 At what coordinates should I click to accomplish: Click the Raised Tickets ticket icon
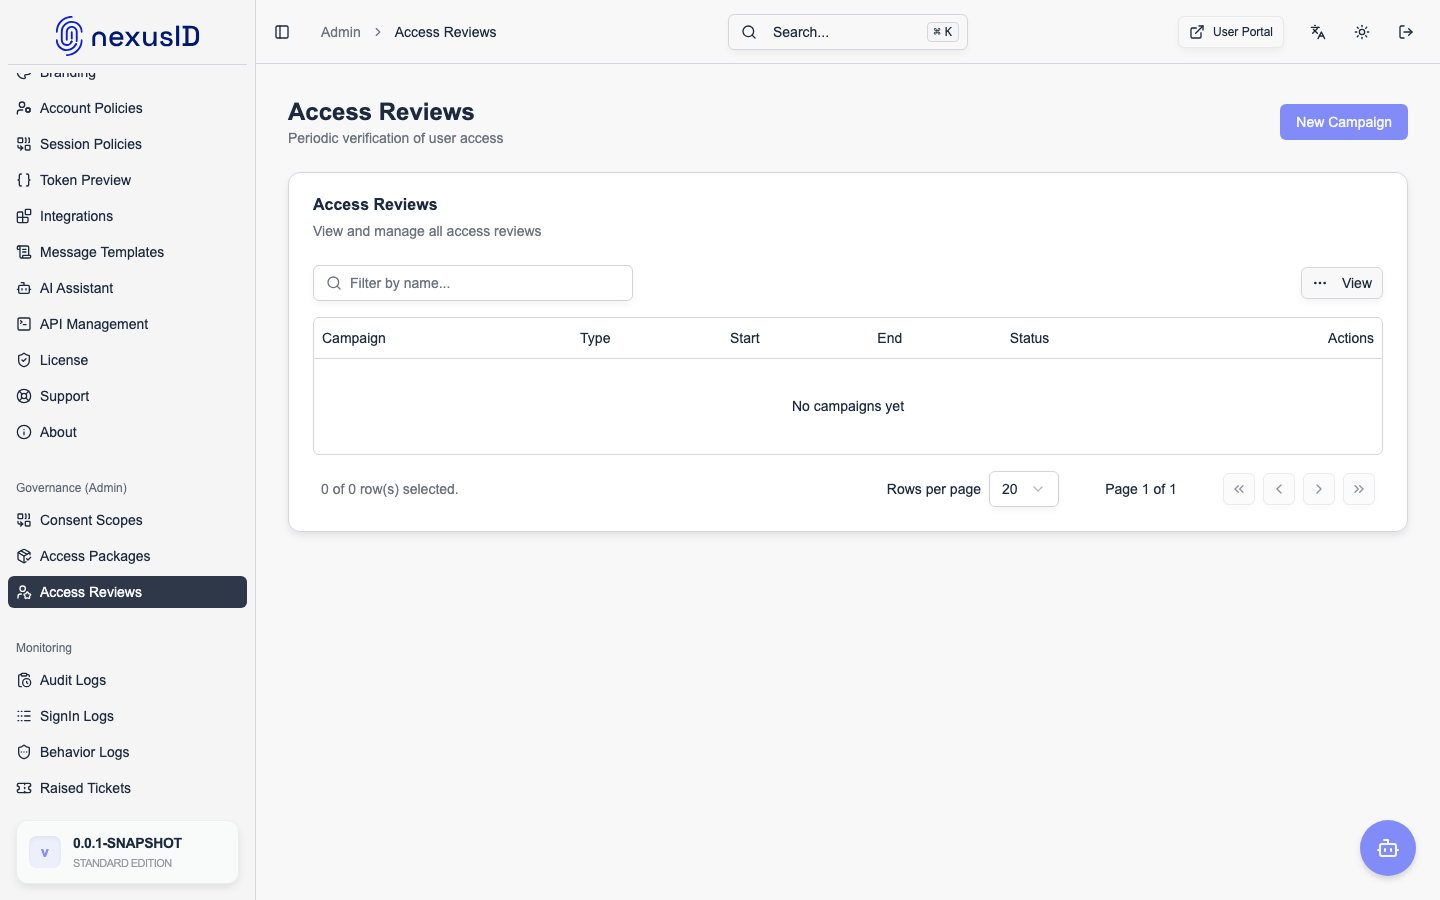[24, 788]
